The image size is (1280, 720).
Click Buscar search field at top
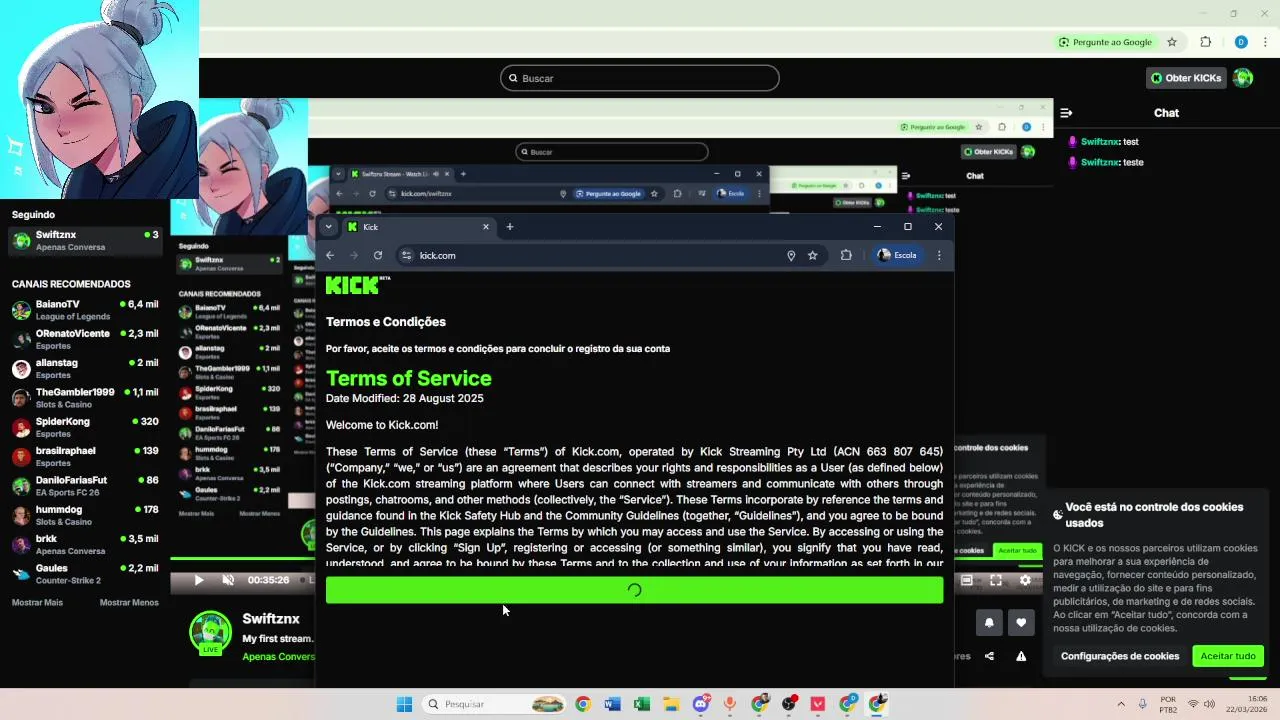(x=640, y=78)
